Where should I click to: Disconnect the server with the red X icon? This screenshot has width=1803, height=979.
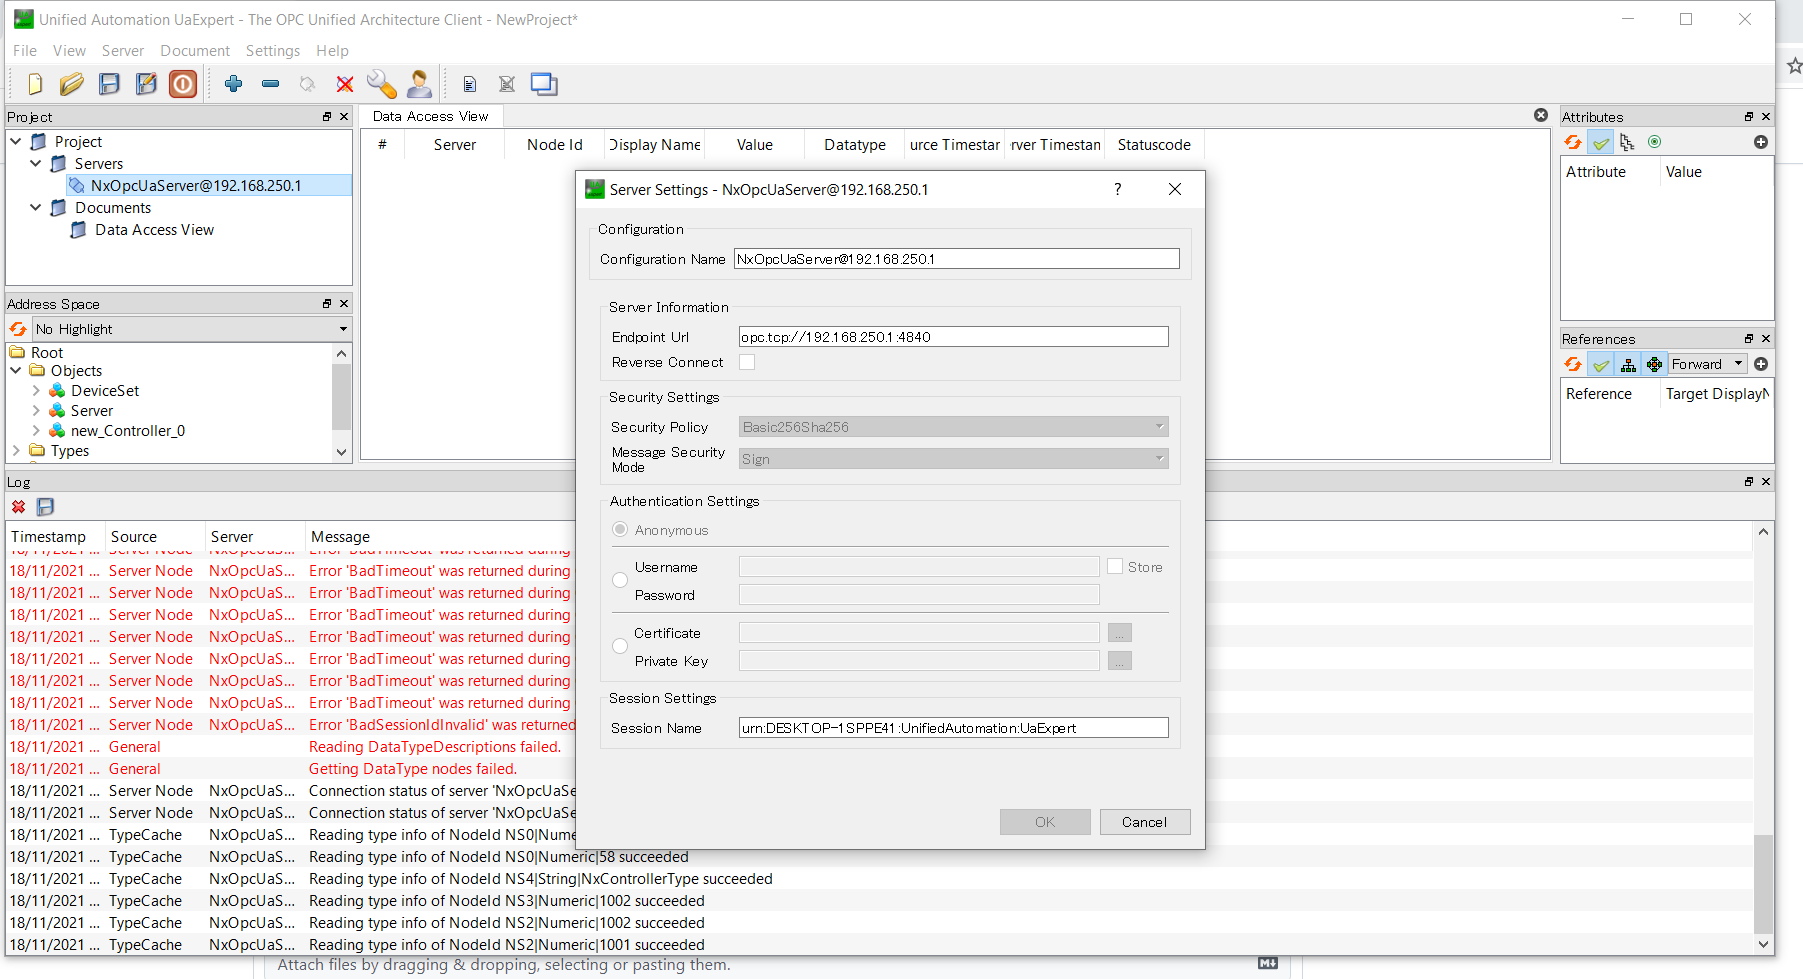(344, 84)
